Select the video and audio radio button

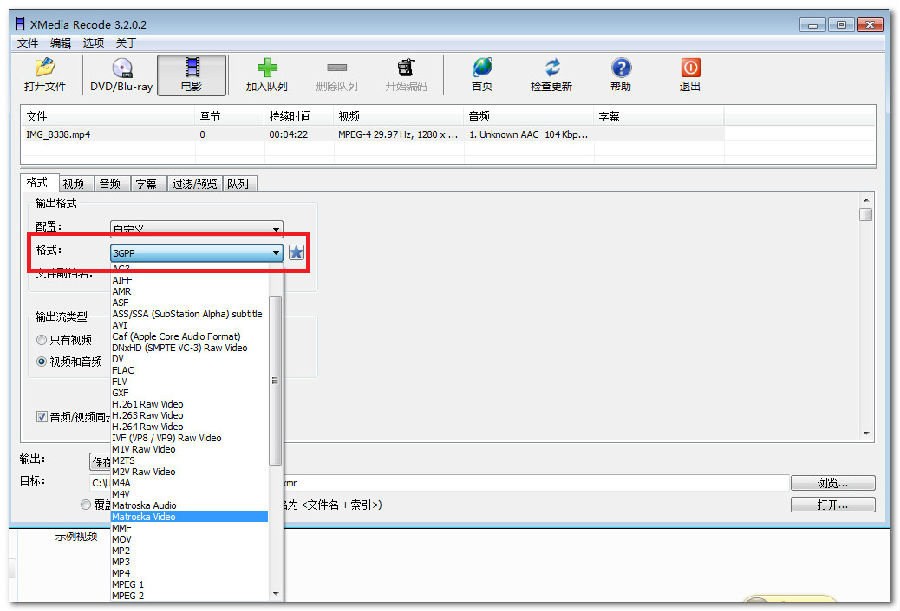point(41,362)
